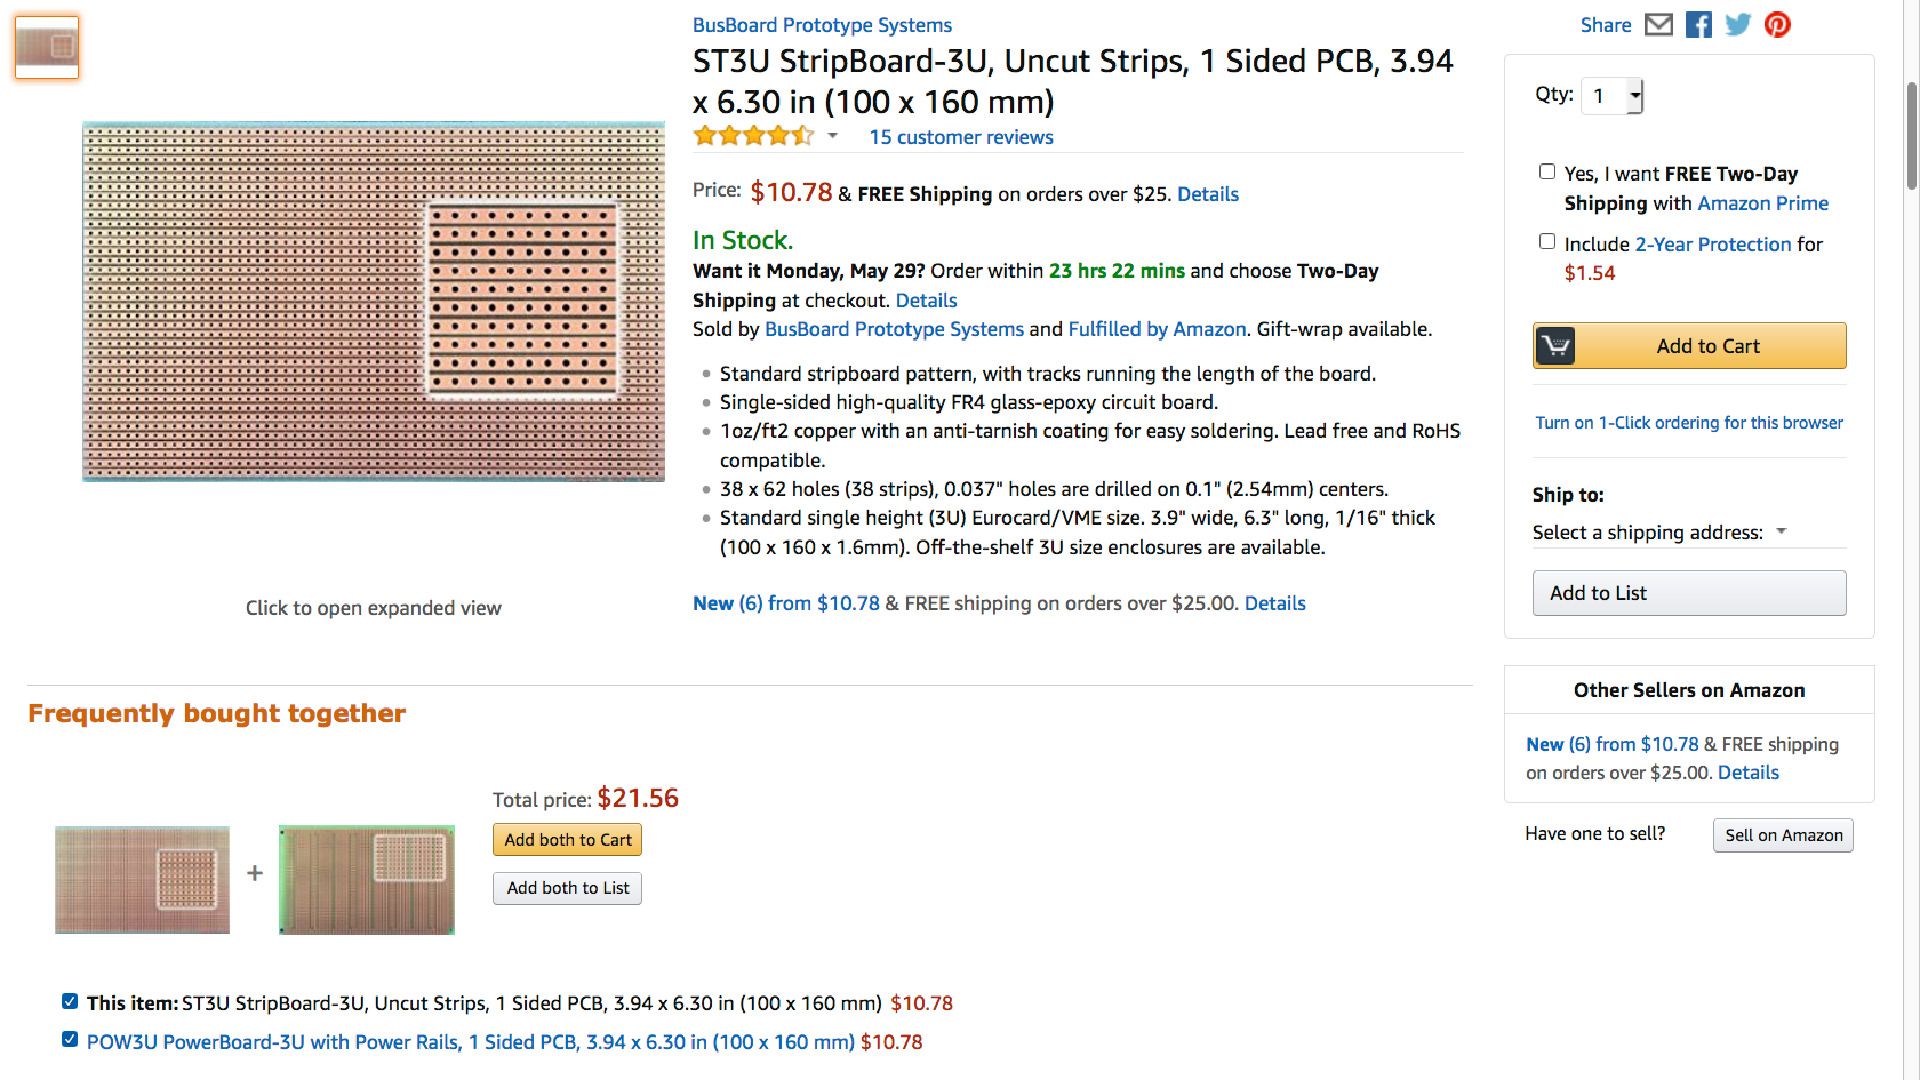Viewport: 1920px width, 1080px height.
Task: Share product via email icon
Action: 1659,25
